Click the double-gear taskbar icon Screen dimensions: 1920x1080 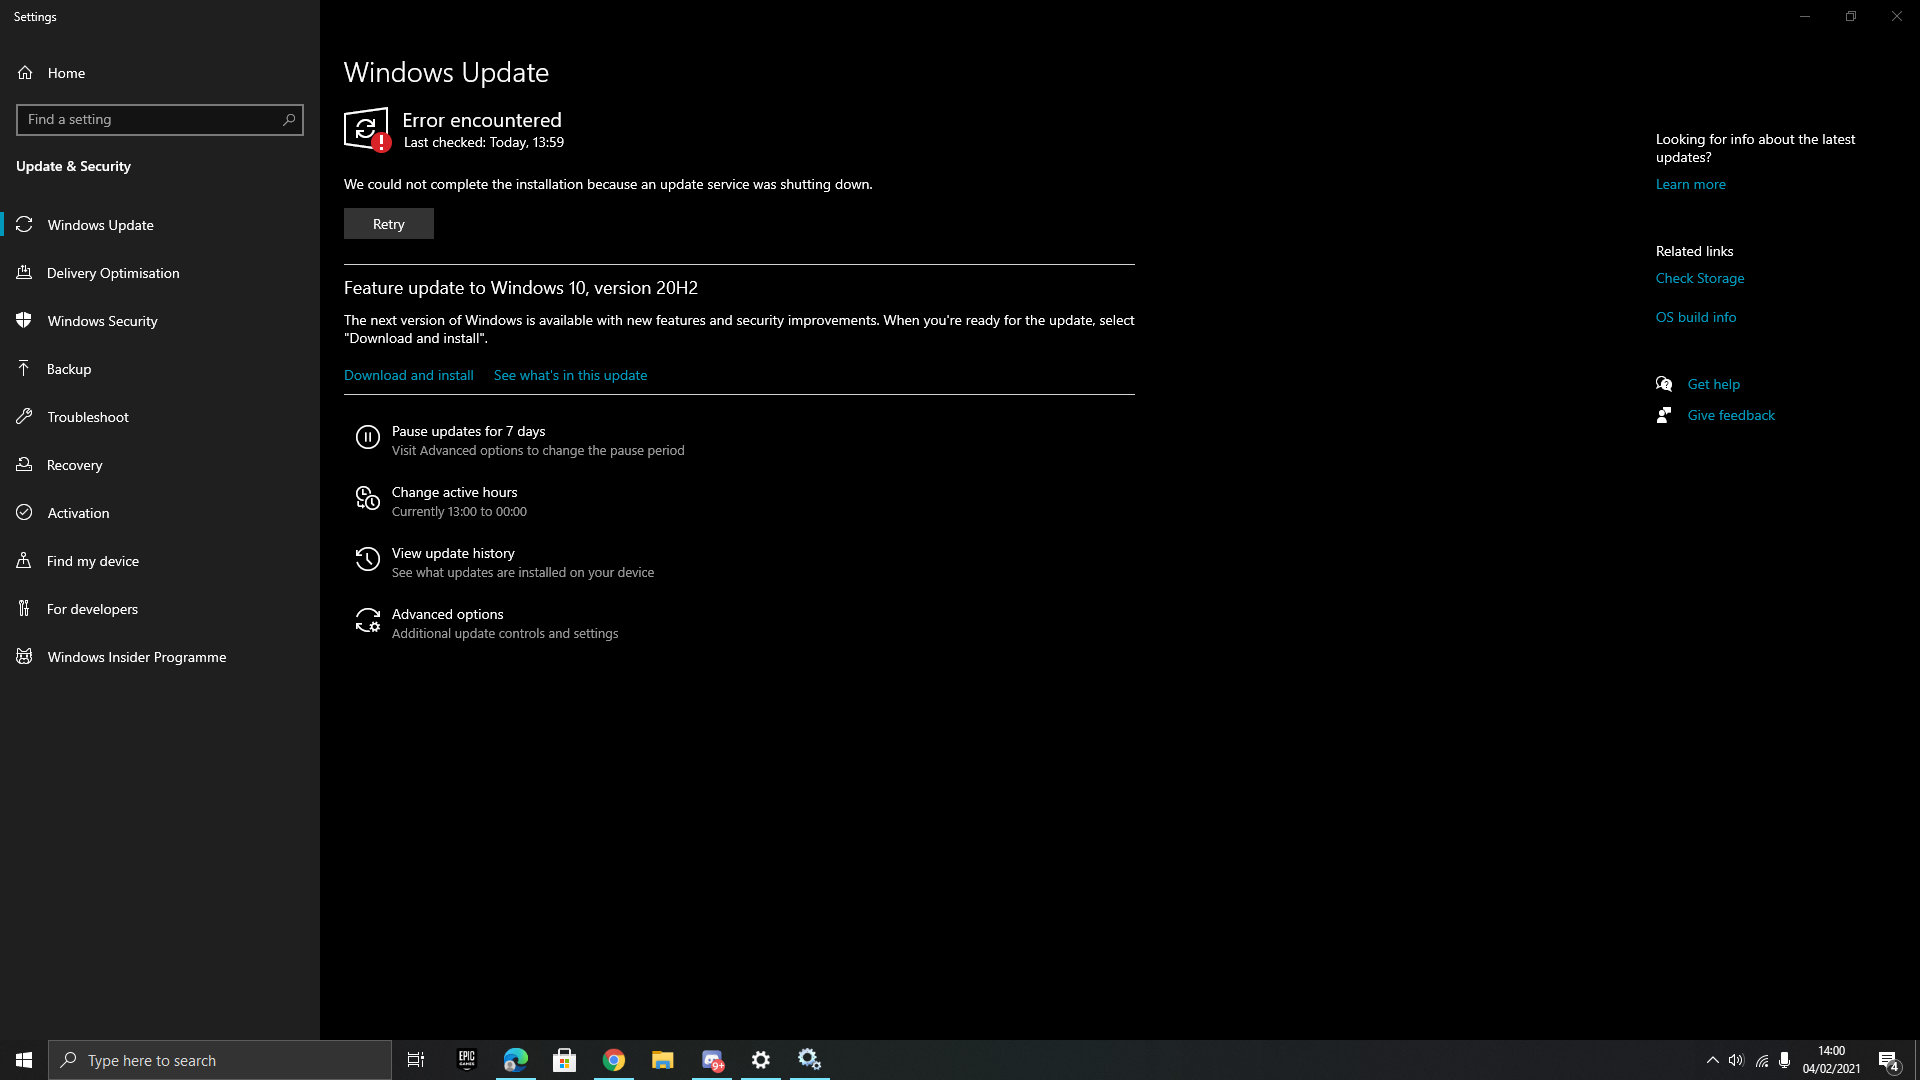(810, 1060)
